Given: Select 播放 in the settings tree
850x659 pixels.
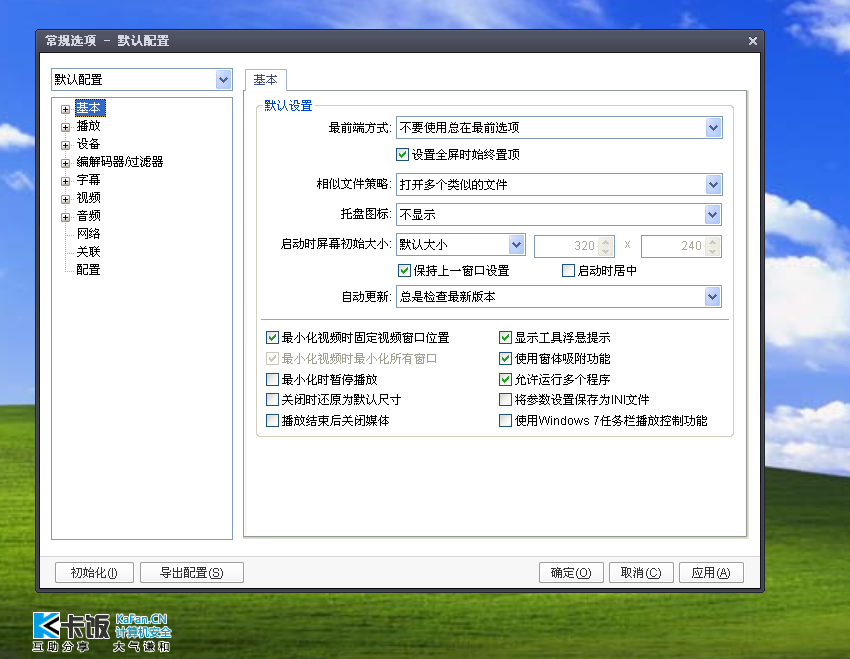Looking at the screenshot, I should coord(88,126).
